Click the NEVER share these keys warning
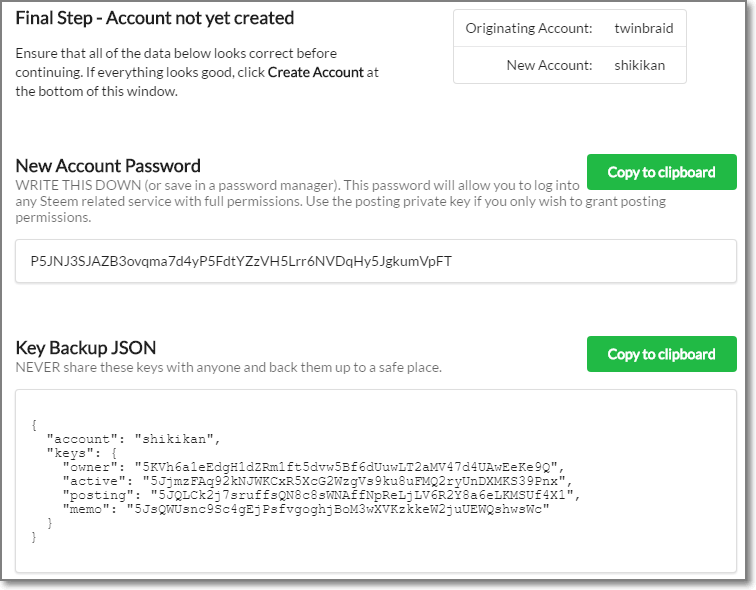756x590 pixels. (228, 367)
